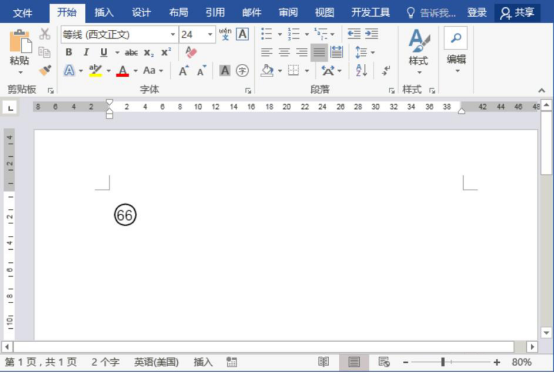
Task: Toggle italic formatting
Action: pos(86,52)
